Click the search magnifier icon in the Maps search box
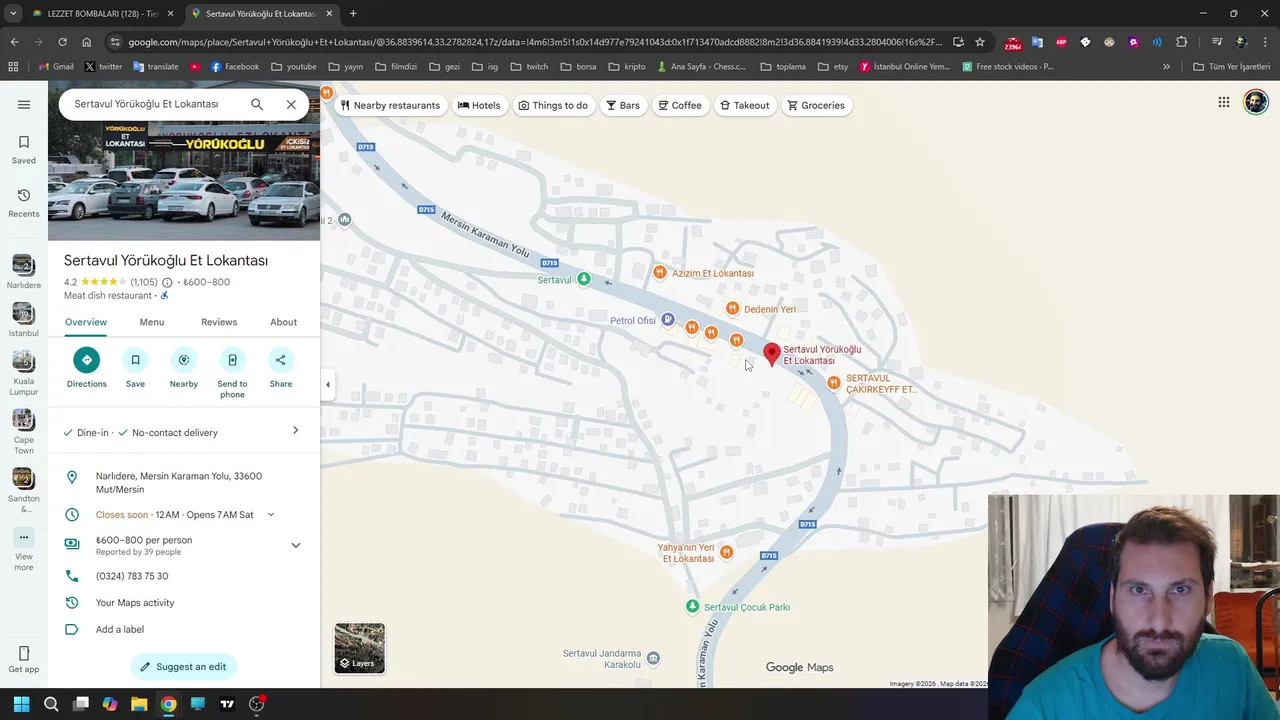 point(257,104)
